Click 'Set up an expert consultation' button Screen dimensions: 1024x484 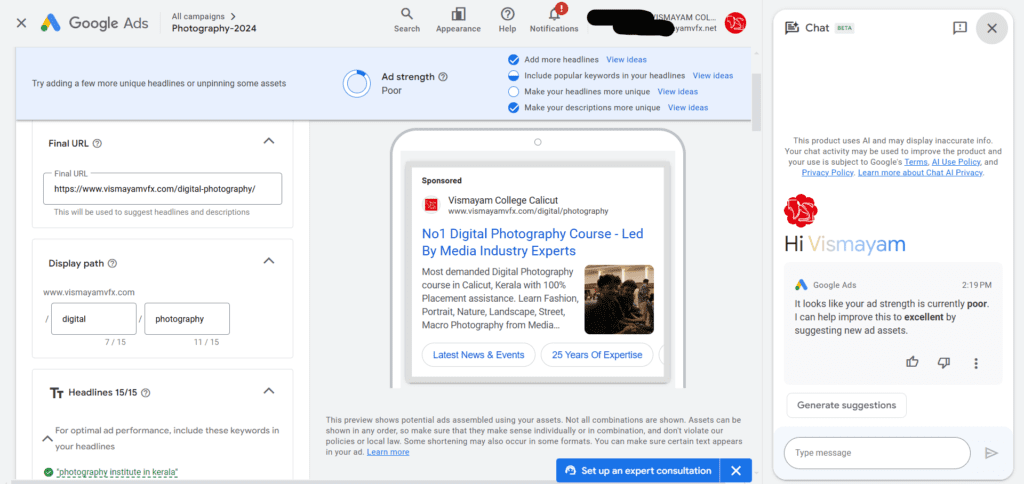coord(638,470)
